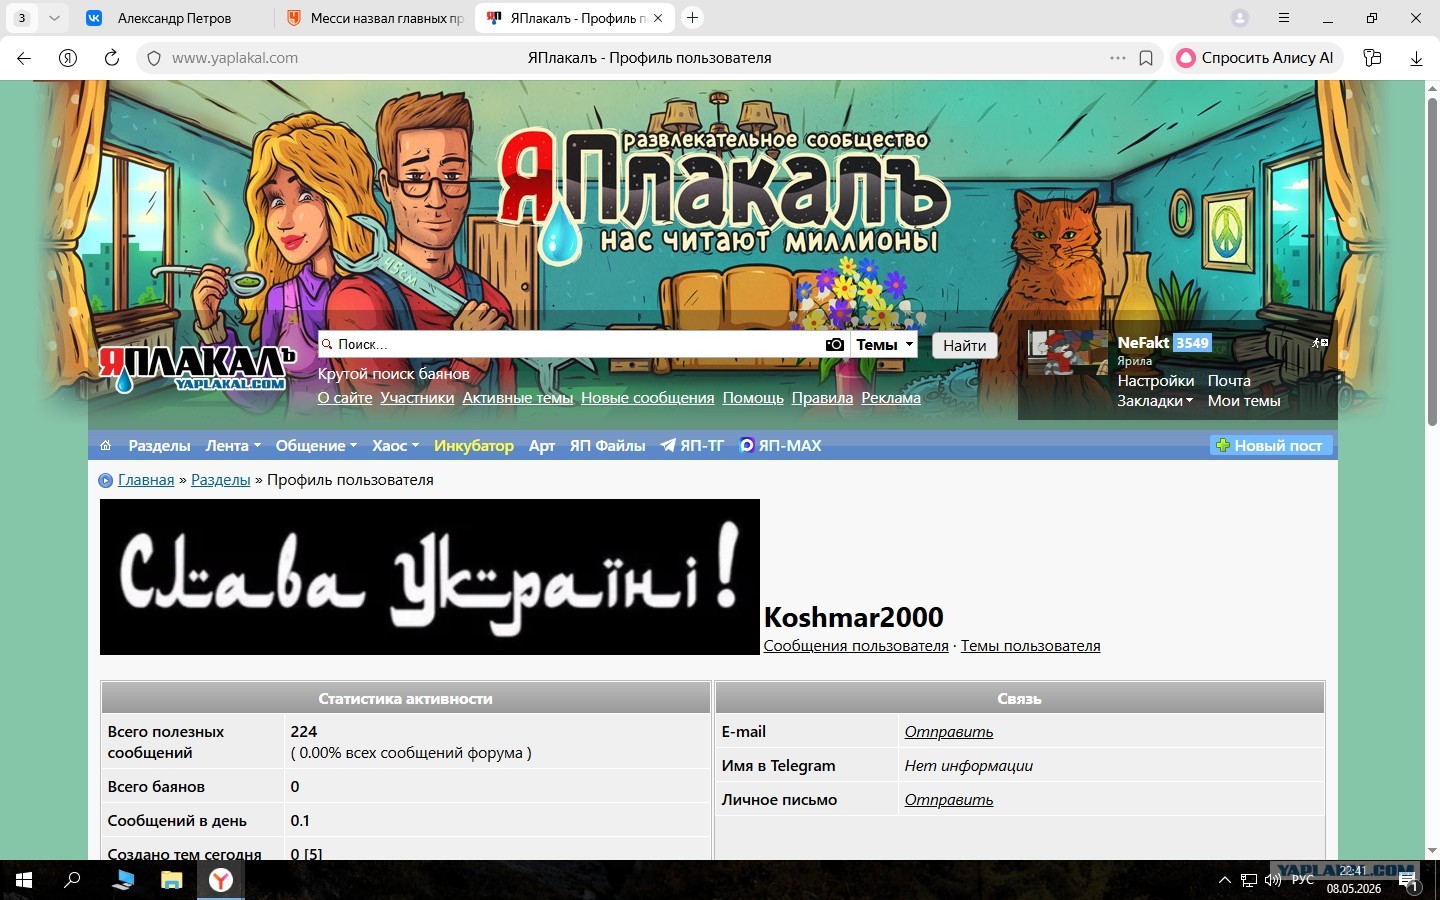
Task: Open site protection shield icon in address bar
Action: coord(154,58)
